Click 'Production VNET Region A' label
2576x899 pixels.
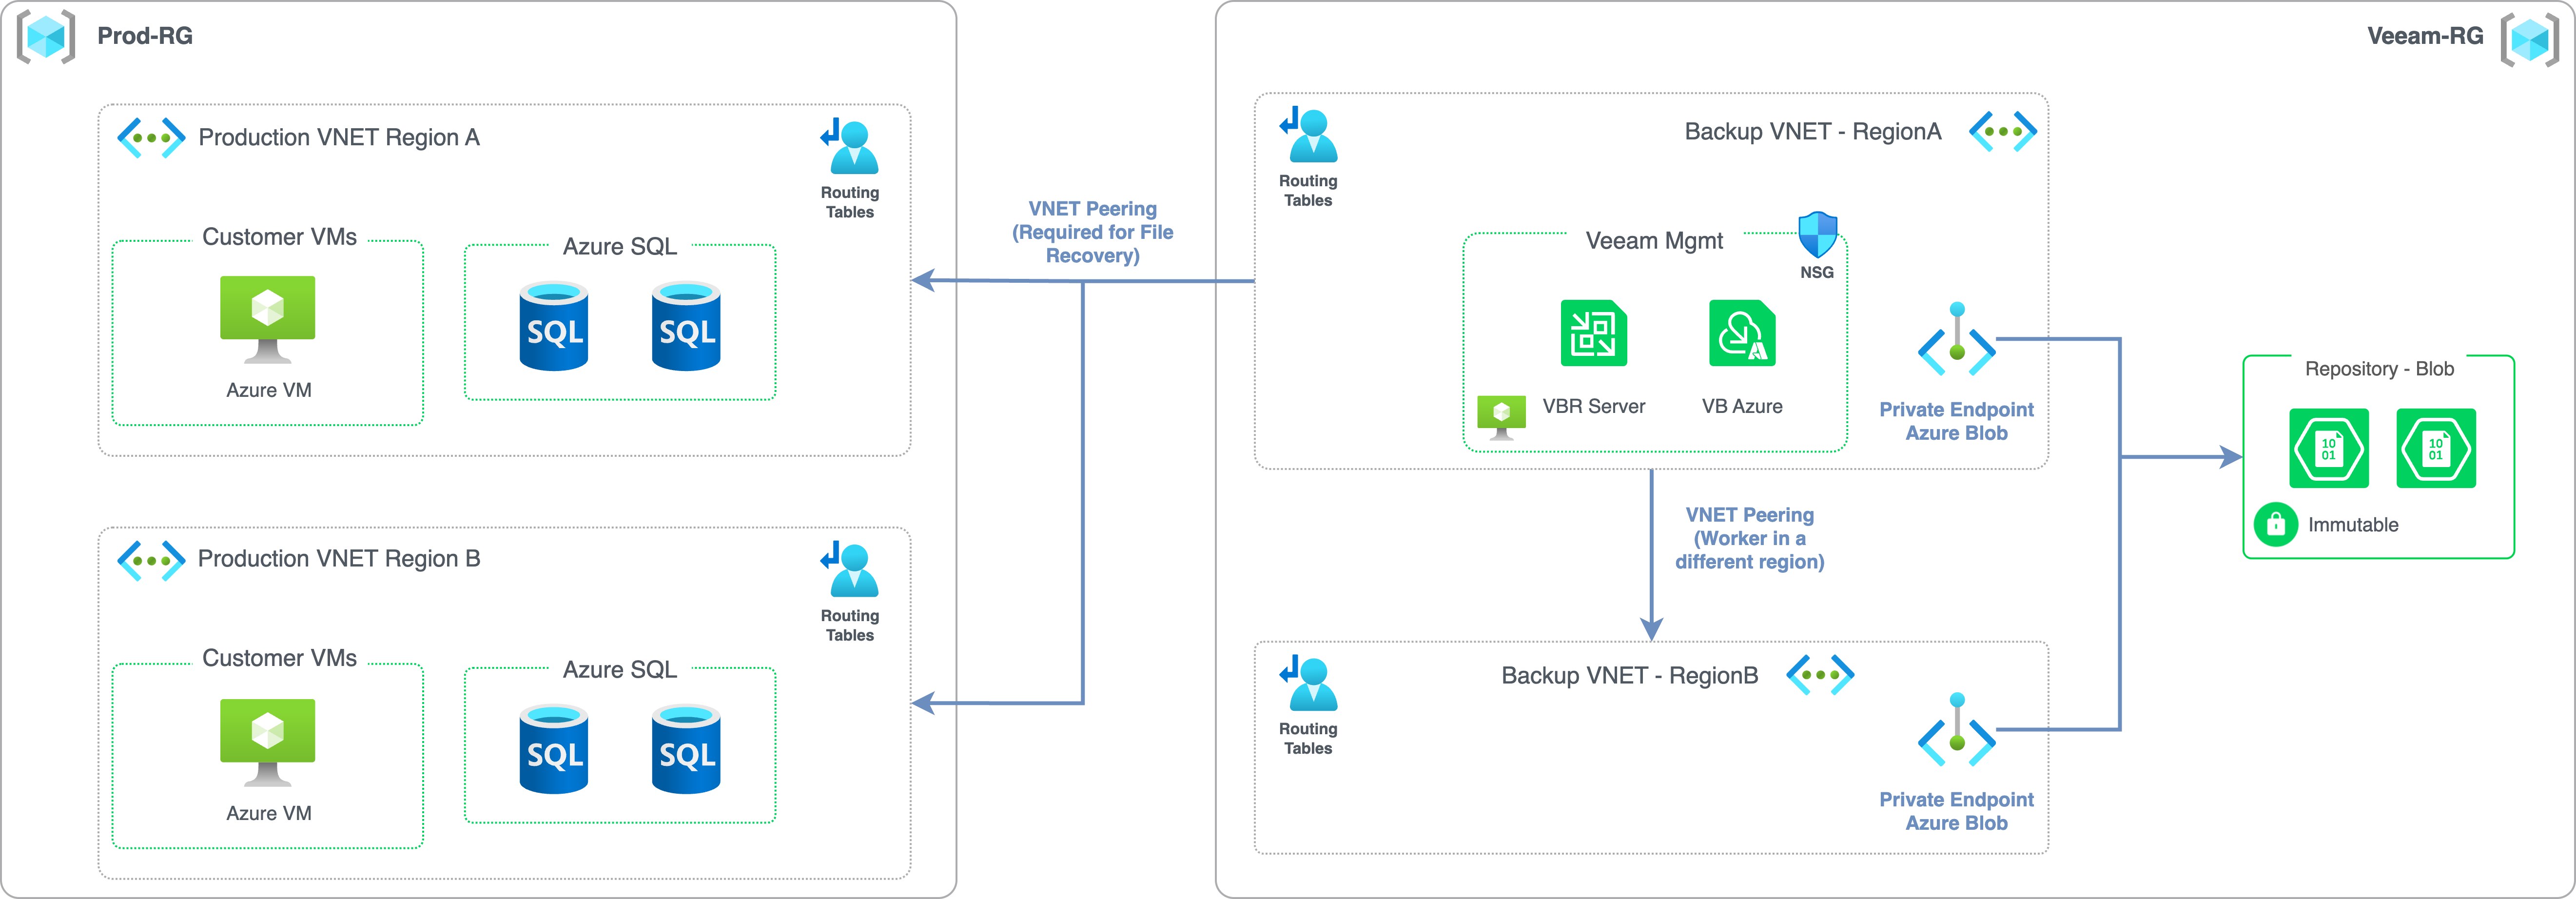click(x=339, y=137)
